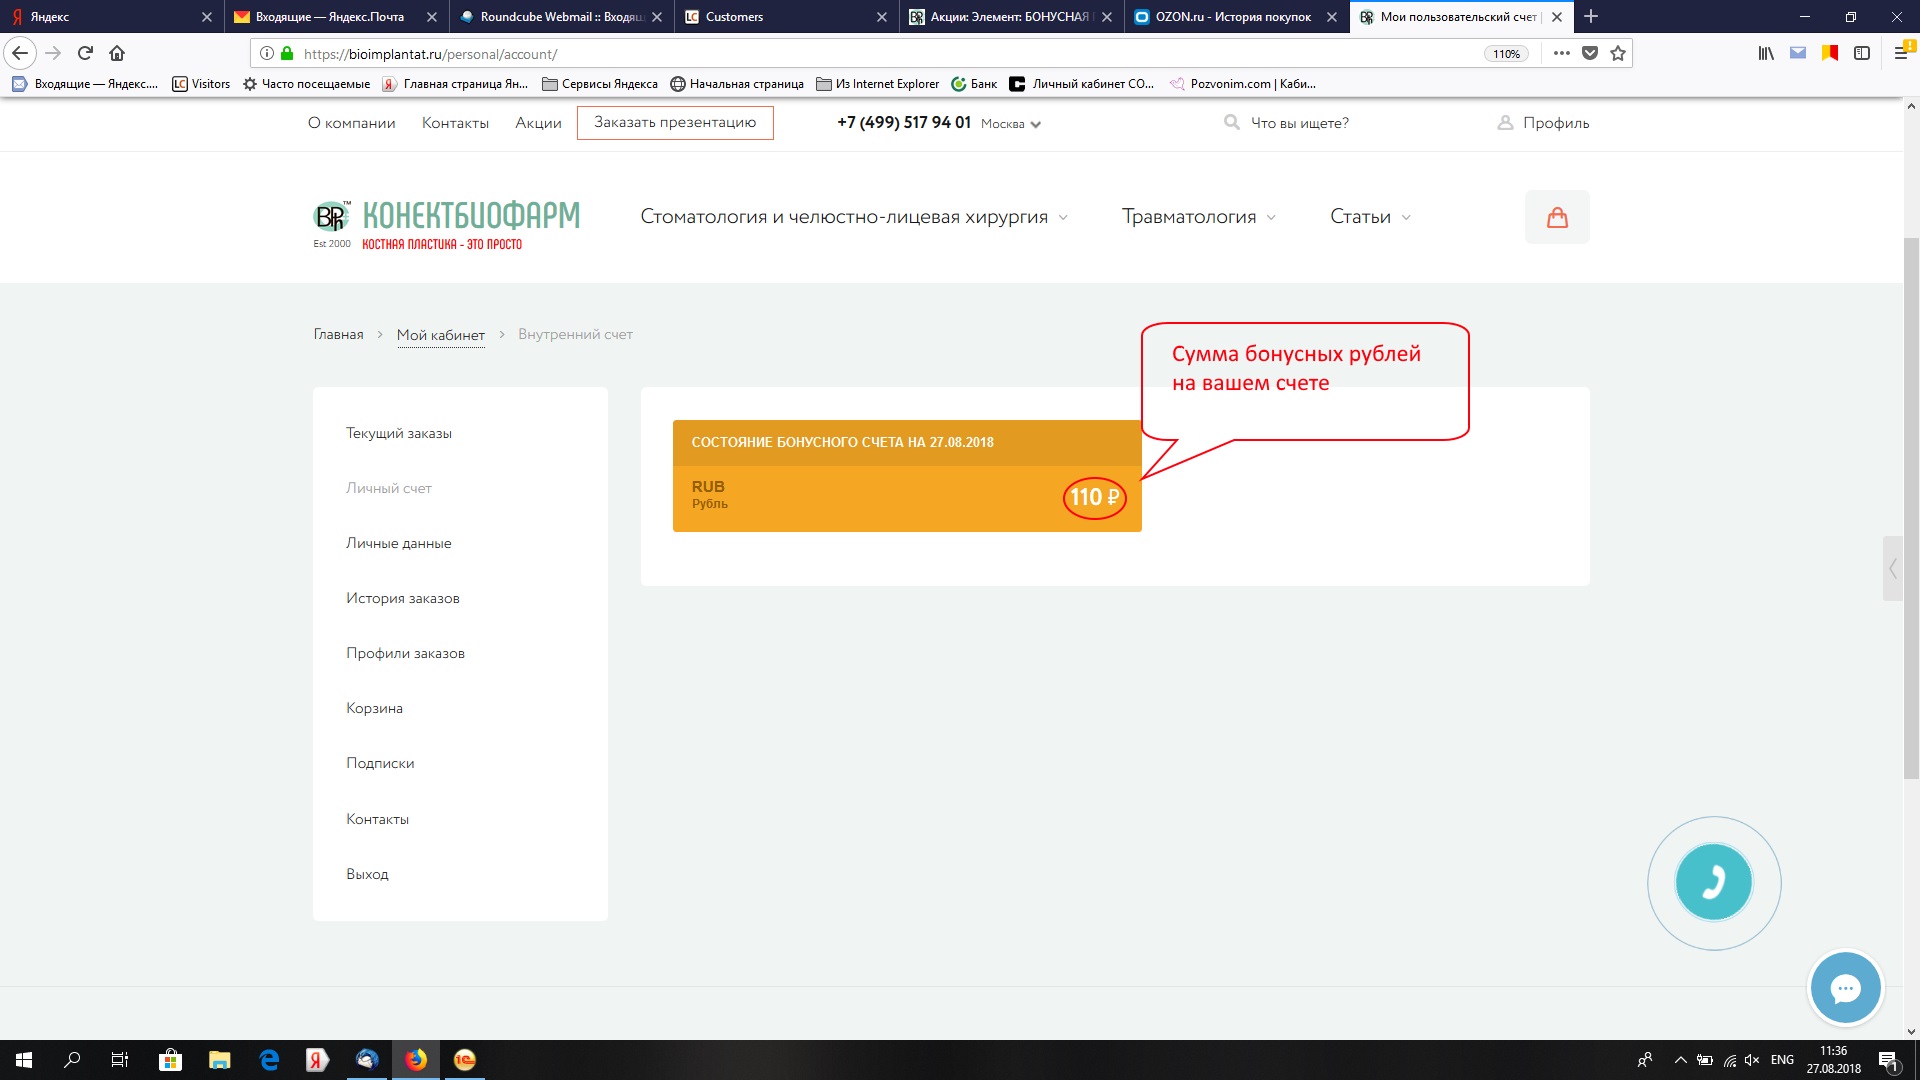Open the chat bubble widget
1920x1080 pixels.
(x=1845, y=988)
